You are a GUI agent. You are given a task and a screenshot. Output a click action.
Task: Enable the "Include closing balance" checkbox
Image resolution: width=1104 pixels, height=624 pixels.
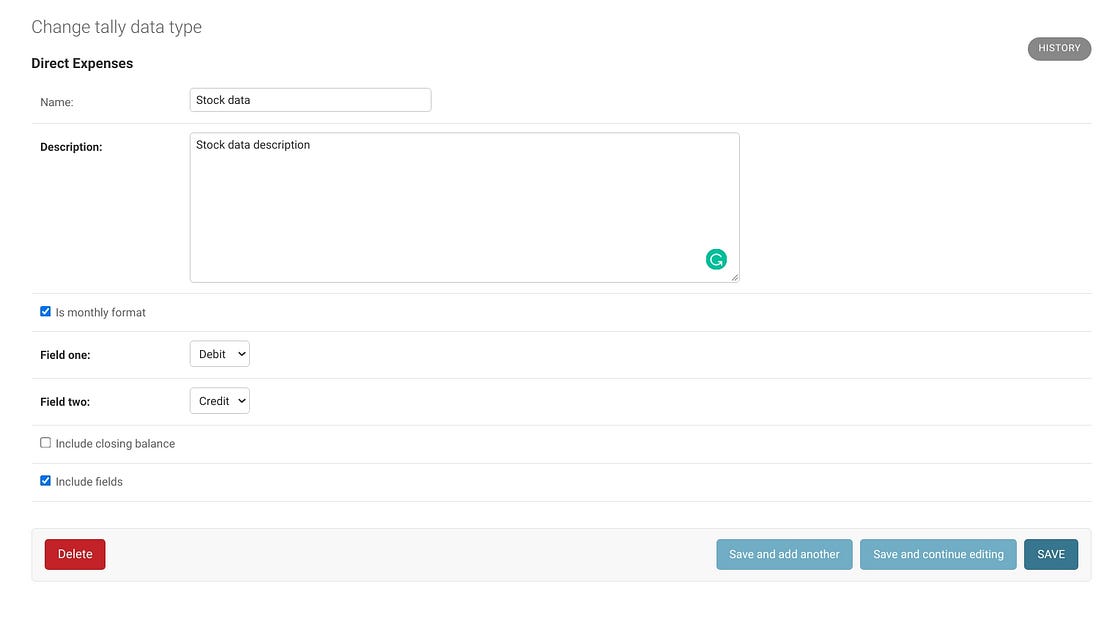[x=45, y=441]
